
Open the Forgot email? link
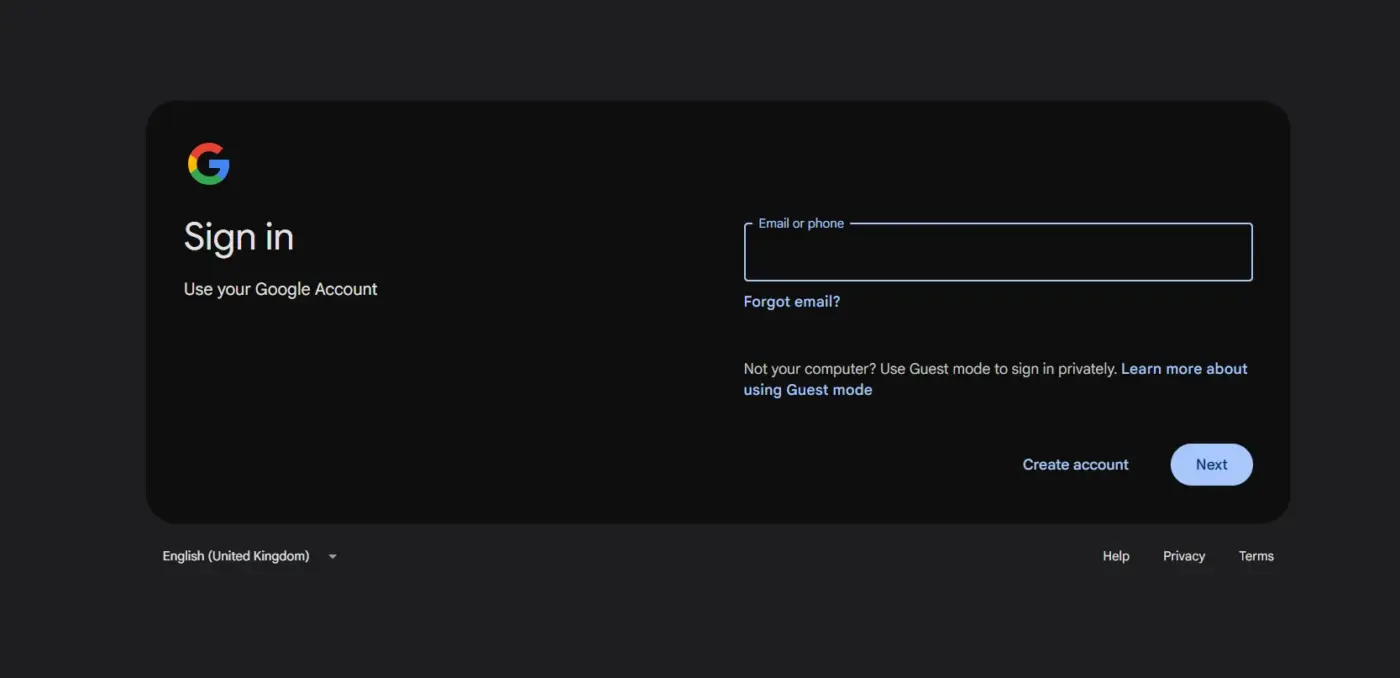tap(792, 302)
